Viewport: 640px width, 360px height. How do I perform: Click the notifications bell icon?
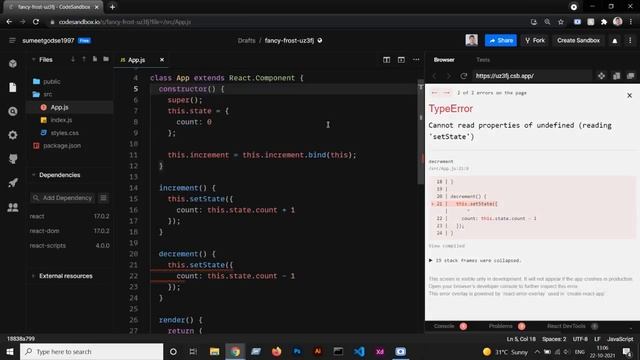pos(615,40)
